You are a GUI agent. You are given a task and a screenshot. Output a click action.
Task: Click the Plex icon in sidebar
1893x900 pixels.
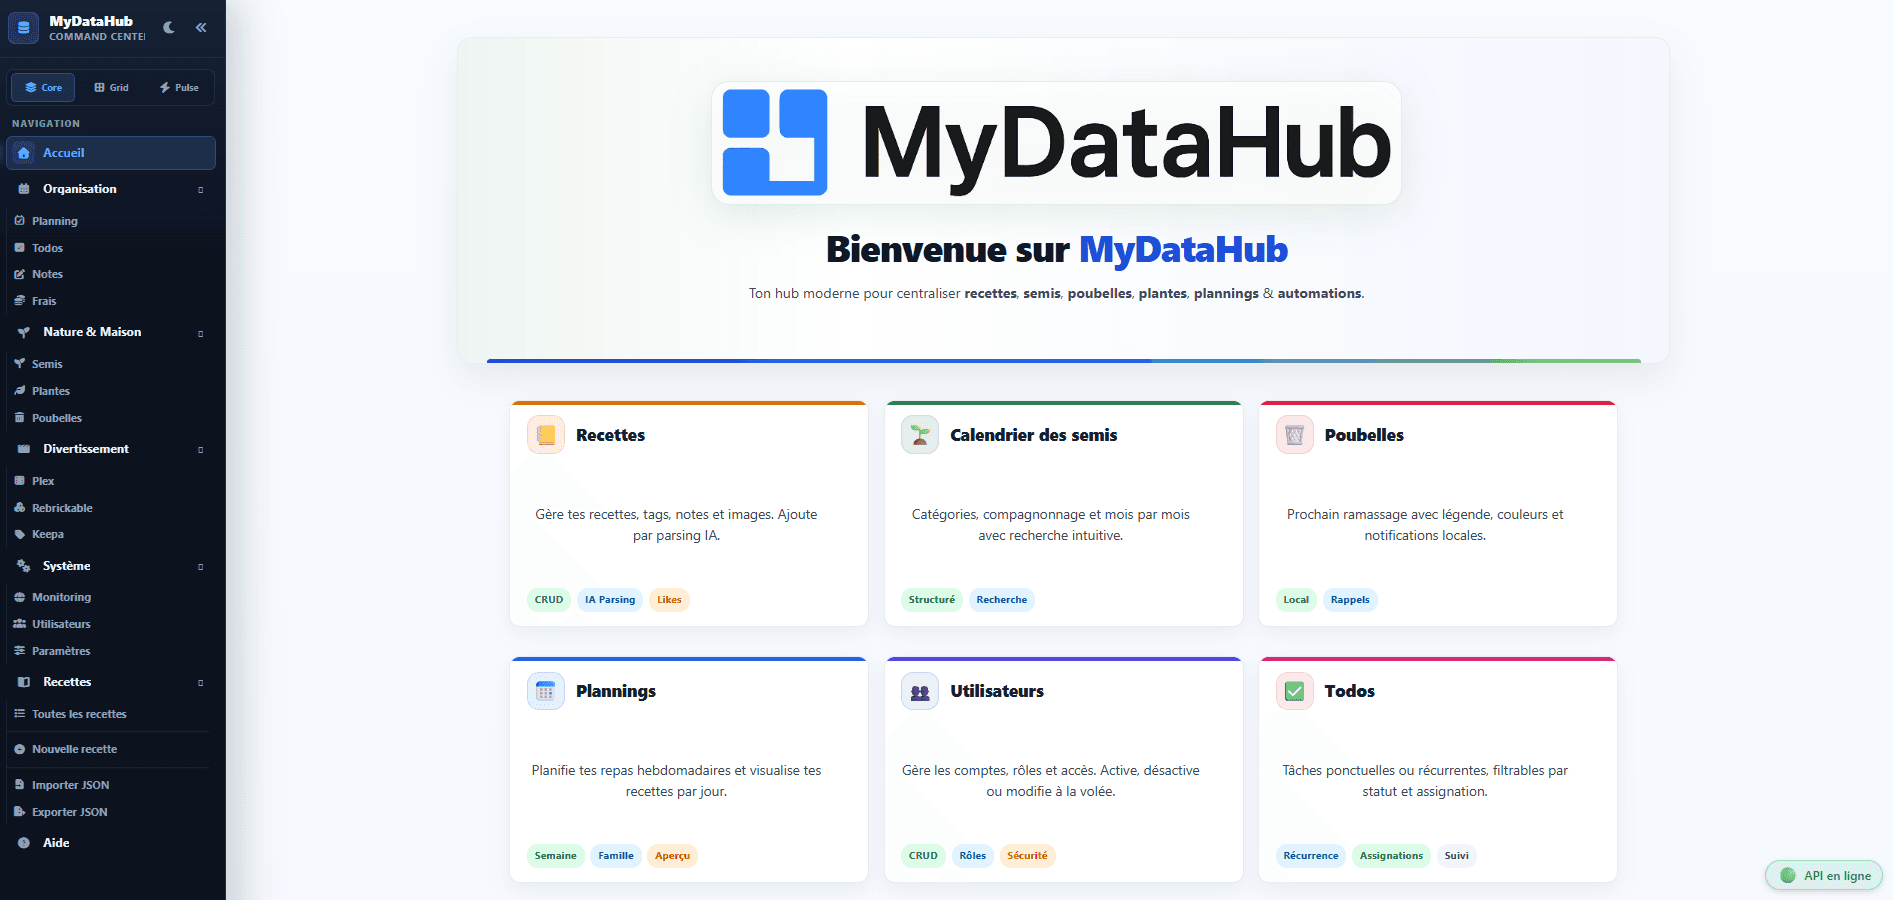tap(19, 481)
